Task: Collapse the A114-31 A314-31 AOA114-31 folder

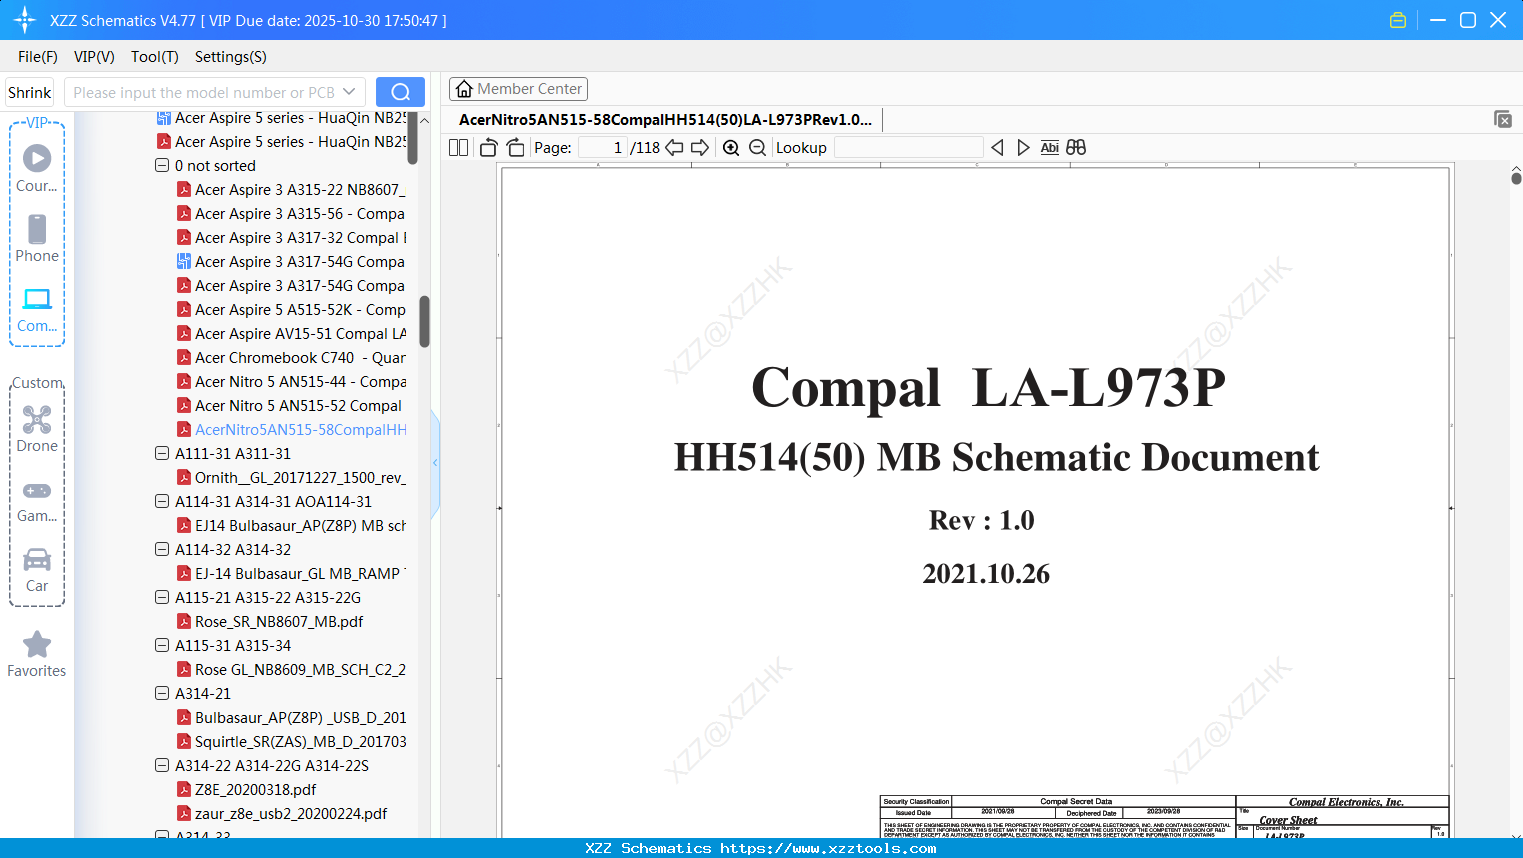Action: click(162, 502)
